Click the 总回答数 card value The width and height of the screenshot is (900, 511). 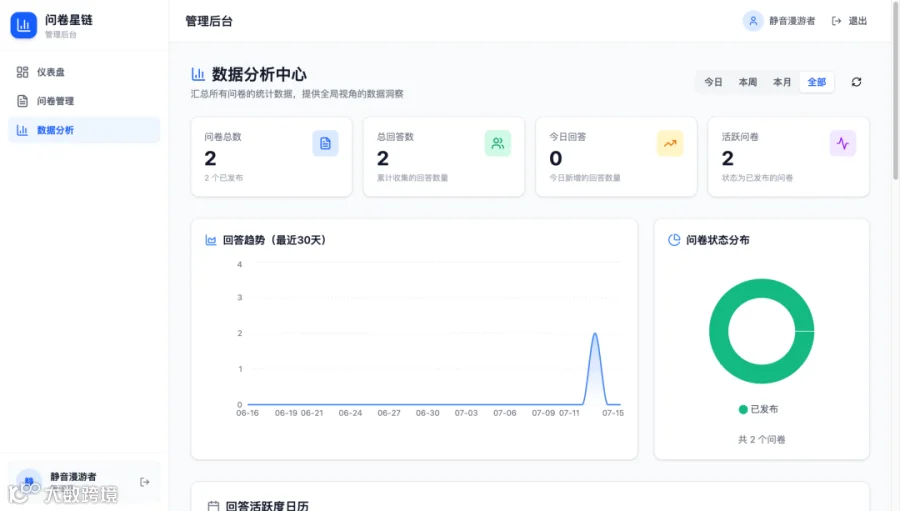383,158
